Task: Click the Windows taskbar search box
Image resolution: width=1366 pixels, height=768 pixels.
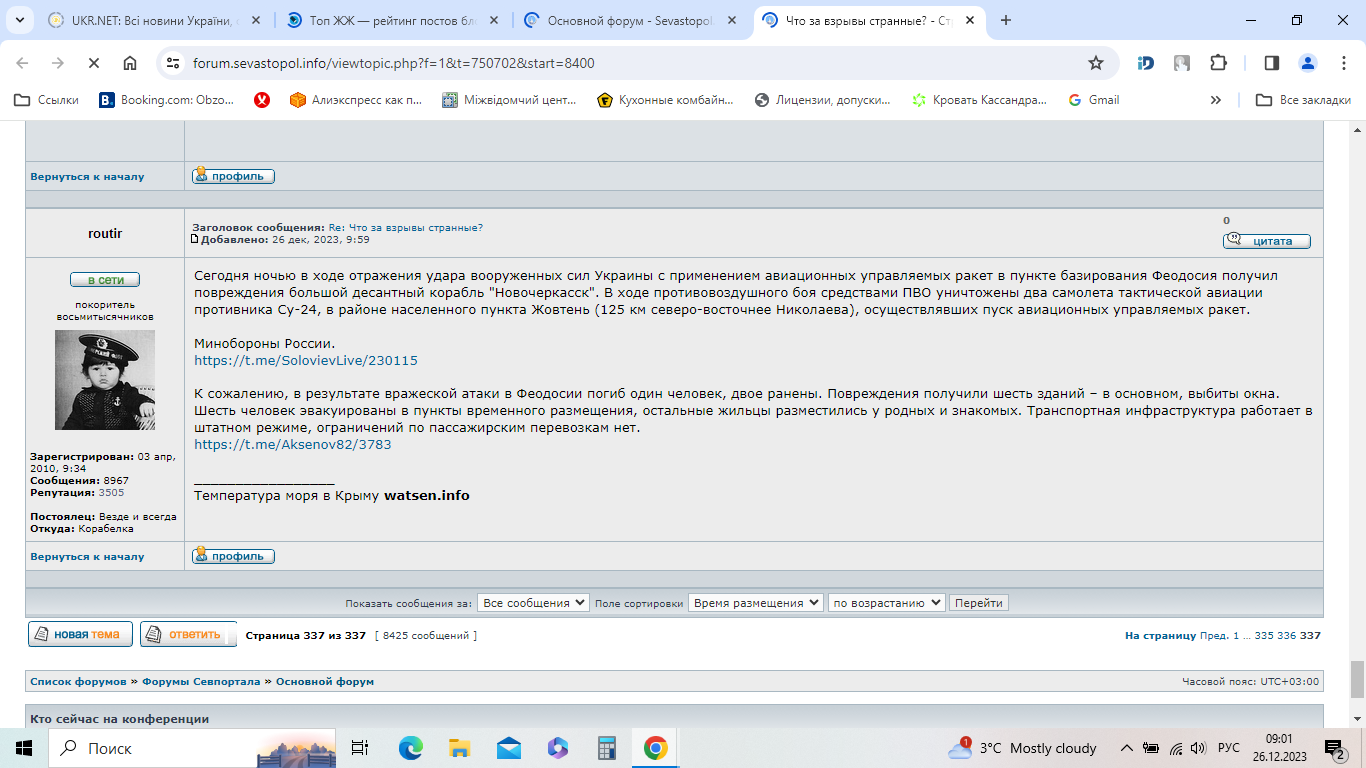Action: 192,748
